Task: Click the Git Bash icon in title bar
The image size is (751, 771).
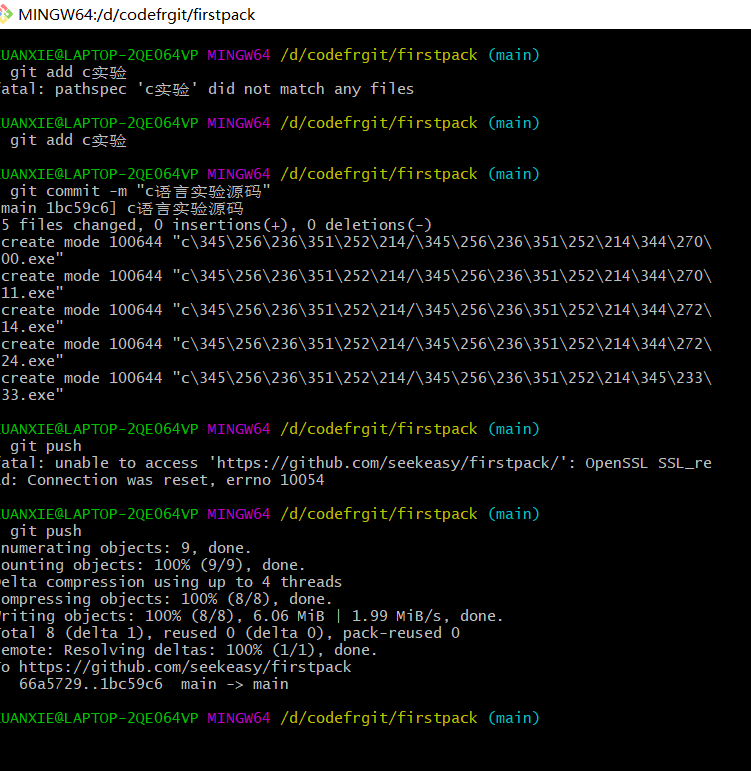Action: coord(7,15)
